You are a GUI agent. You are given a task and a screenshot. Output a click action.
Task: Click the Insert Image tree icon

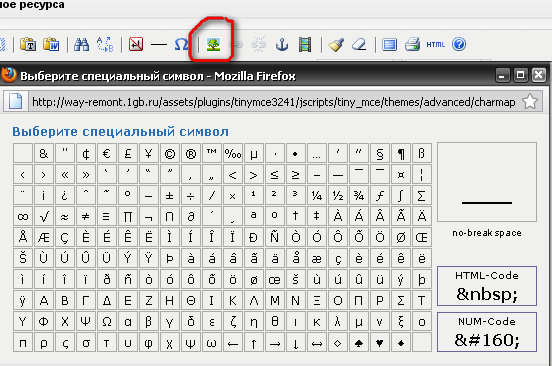point(213,44)
